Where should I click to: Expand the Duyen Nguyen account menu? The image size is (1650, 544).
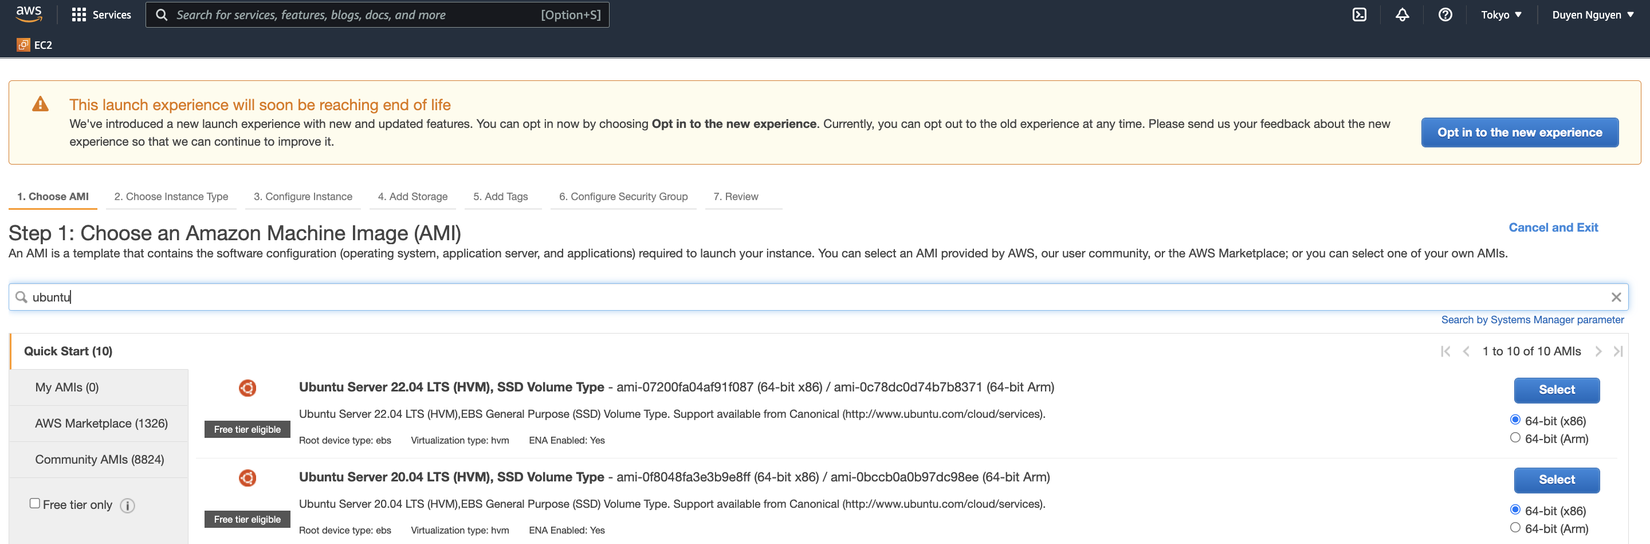point(1592,15)
